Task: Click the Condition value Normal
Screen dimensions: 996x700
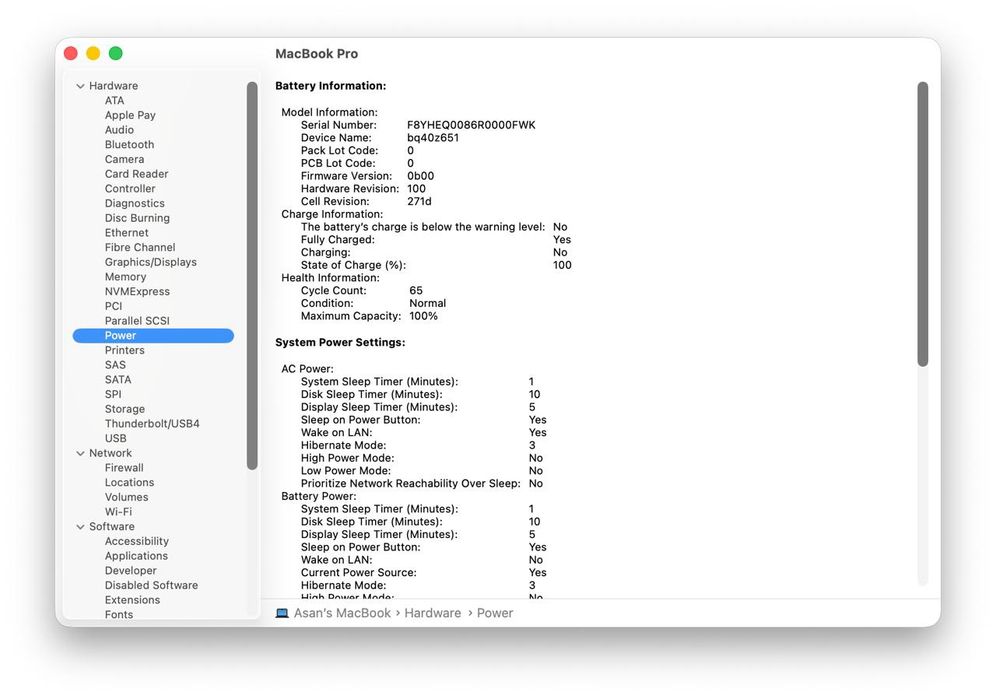Action: [427, 303]
